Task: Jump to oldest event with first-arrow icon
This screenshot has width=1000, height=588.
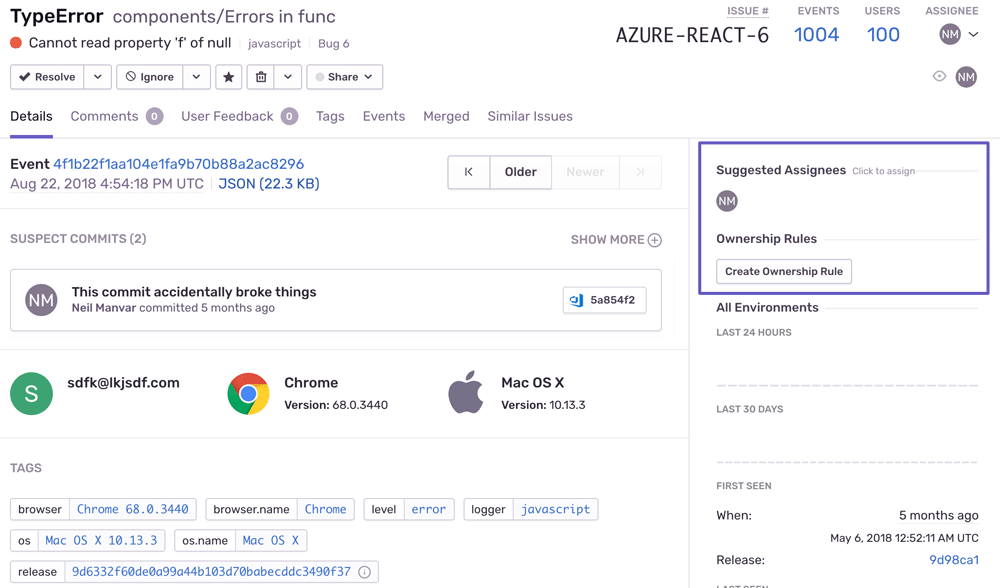Action: click(468, 172)
